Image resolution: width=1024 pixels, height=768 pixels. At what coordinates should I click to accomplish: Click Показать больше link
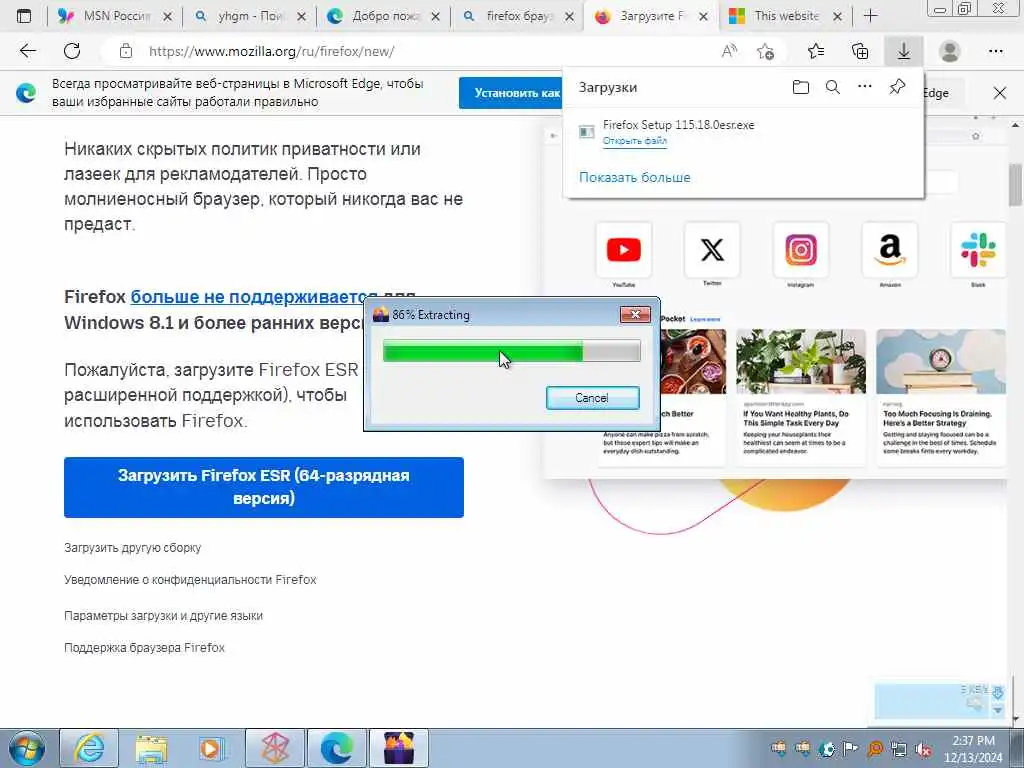(635, 177)
